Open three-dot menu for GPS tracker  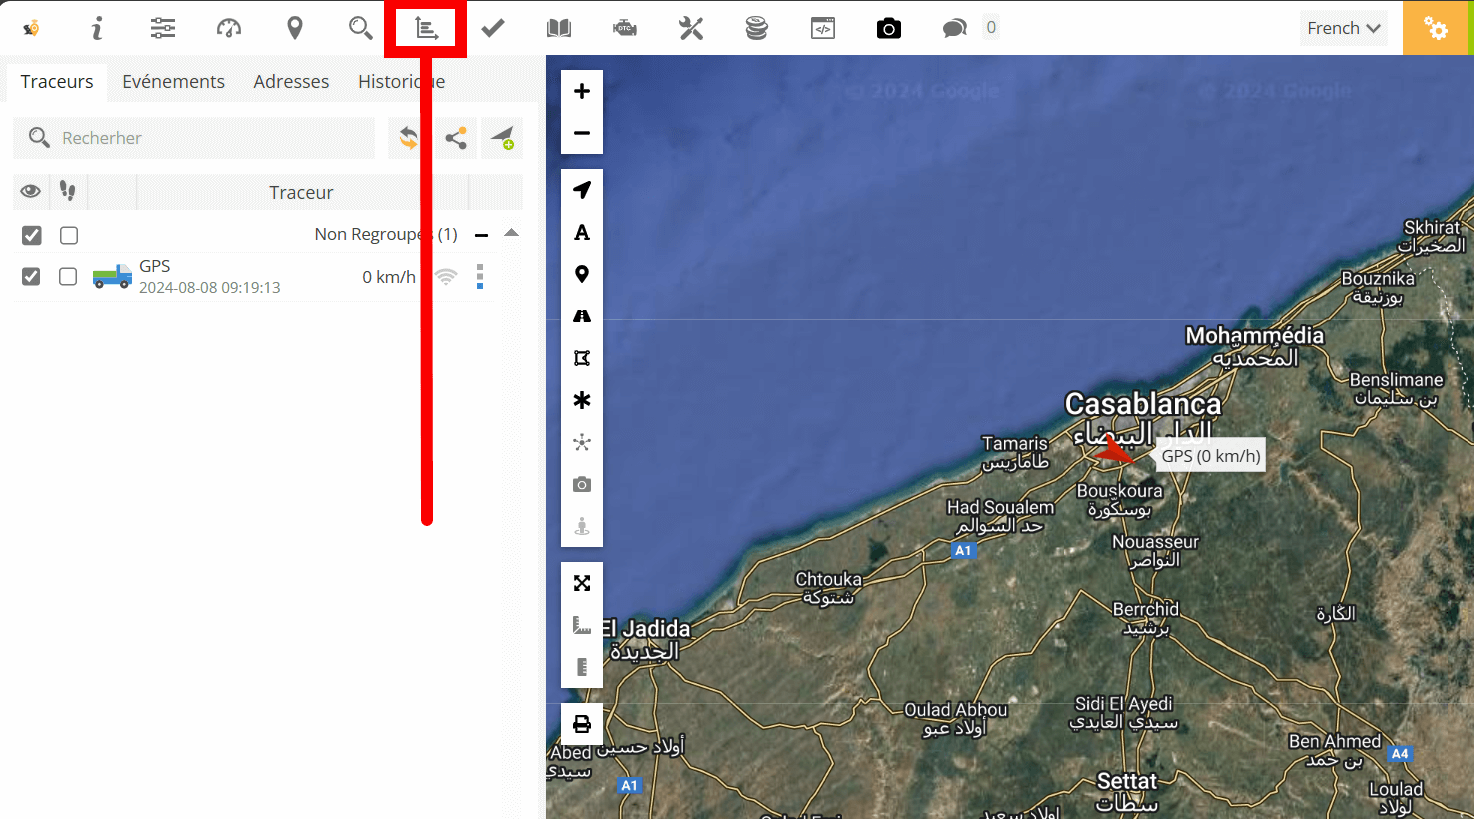point(480,276)
